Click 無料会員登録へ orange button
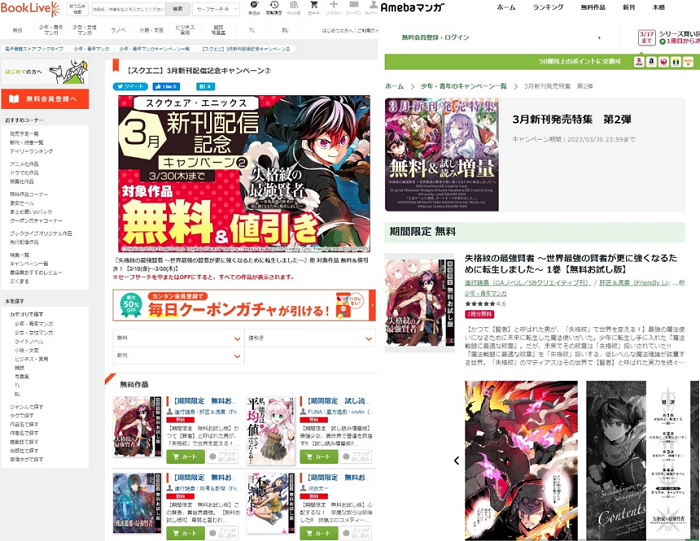The height and width of the screenshot is (541, 700). [x=45, y=99]
